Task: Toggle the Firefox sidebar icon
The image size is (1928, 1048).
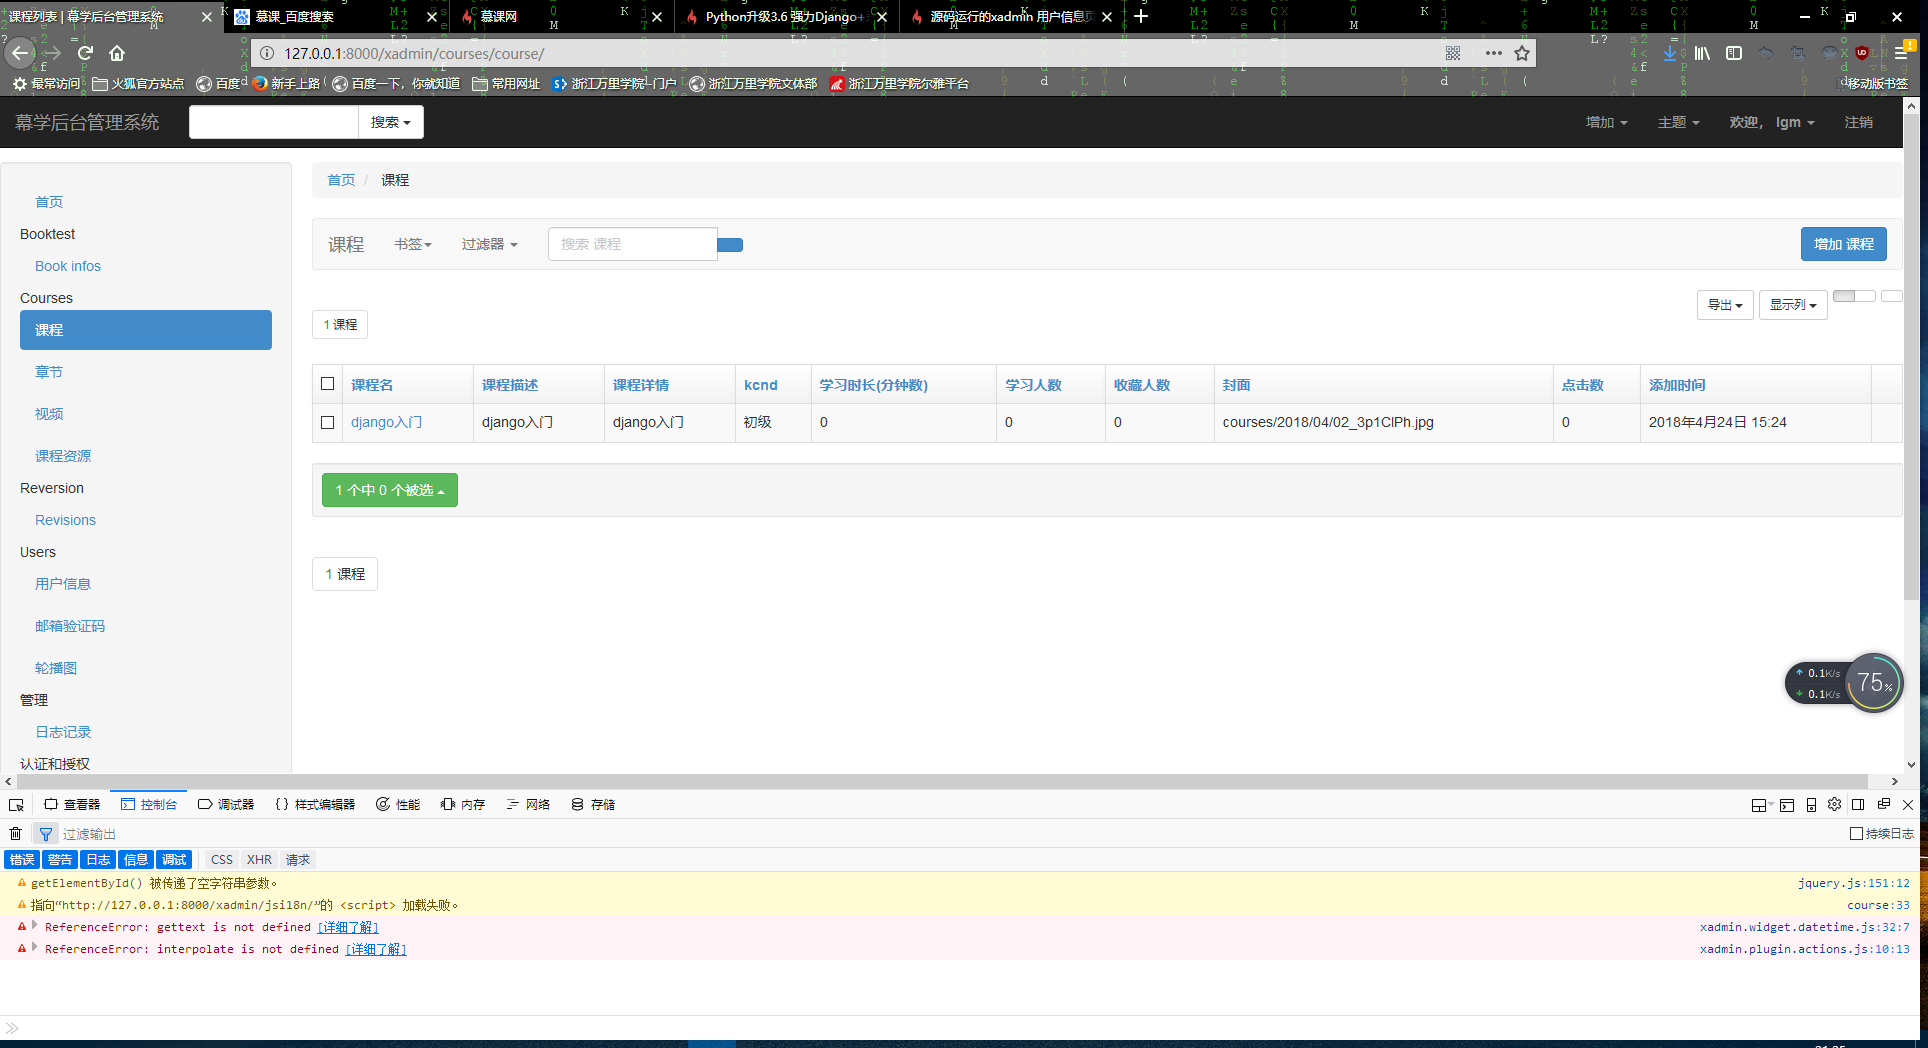Action: pyautogui.click(x=1734, y=53)
